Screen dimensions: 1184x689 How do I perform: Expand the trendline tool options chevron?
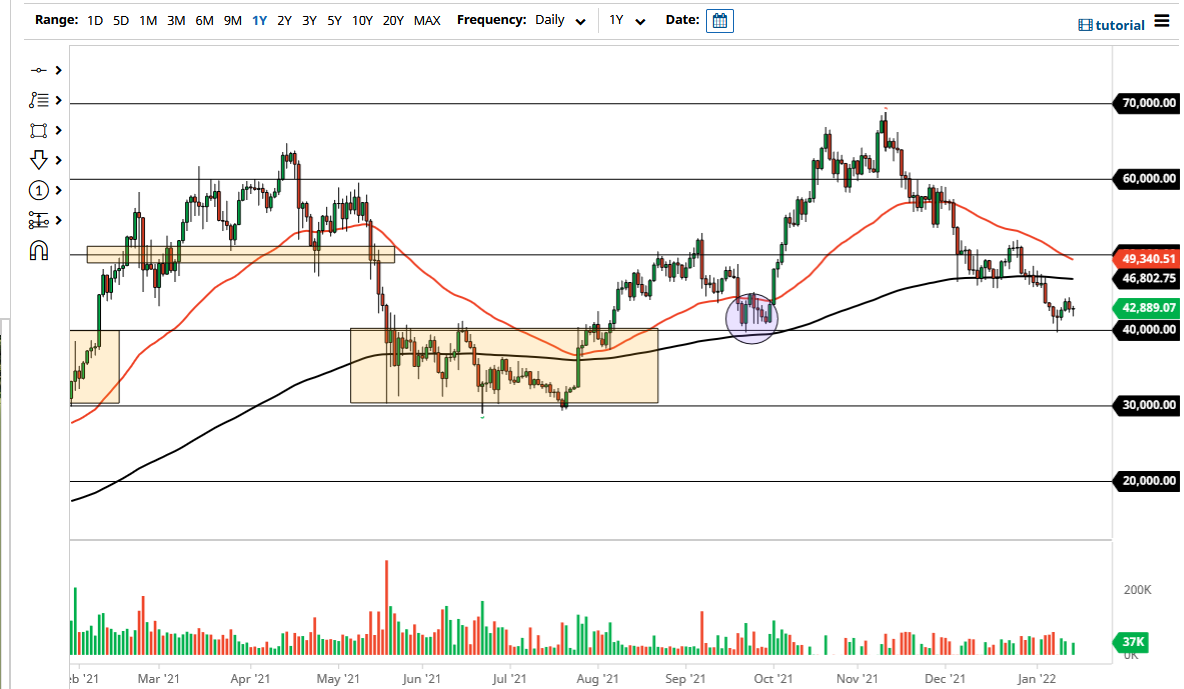click(59, 70)
